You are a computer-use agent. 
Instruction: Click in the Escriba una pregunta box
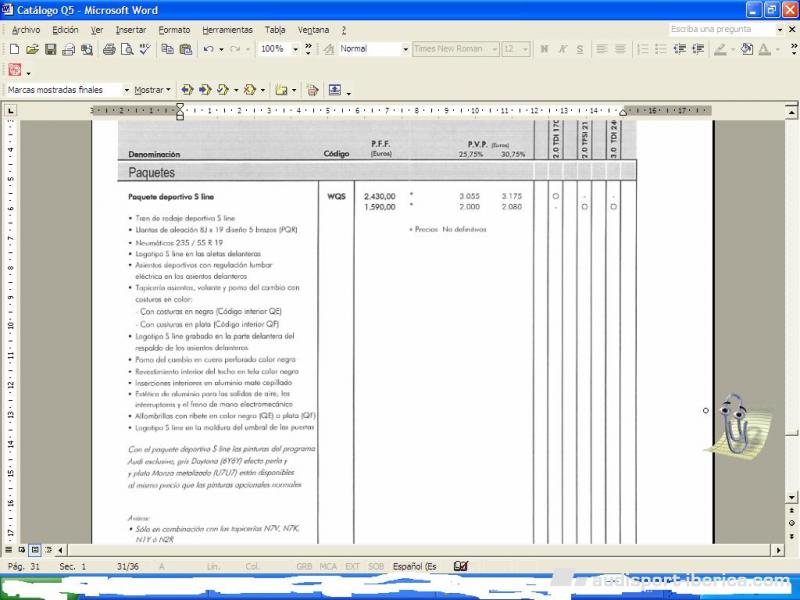(722, 29)
